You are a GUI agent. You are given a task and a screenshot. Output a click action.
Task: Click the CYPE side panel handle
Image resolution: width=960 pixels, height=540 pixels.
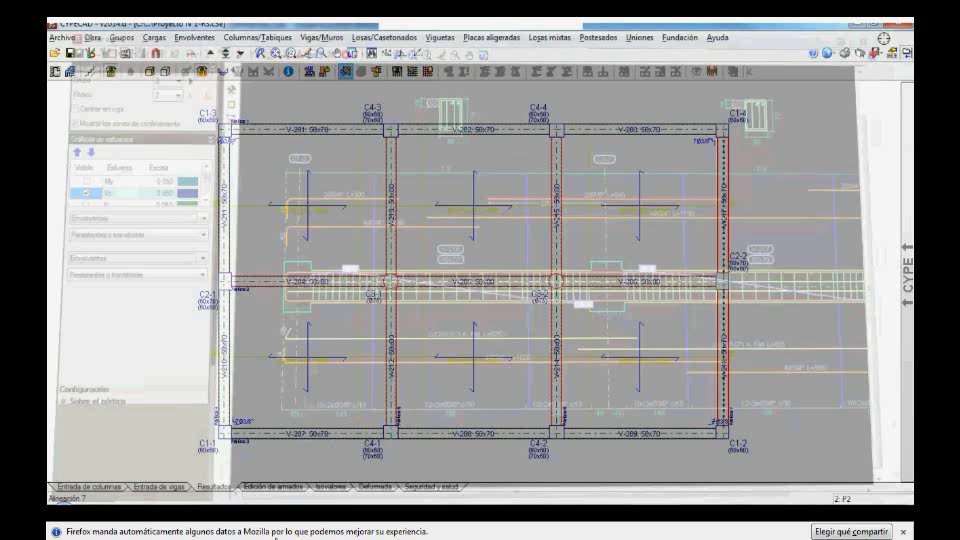[x=907, y=274]
